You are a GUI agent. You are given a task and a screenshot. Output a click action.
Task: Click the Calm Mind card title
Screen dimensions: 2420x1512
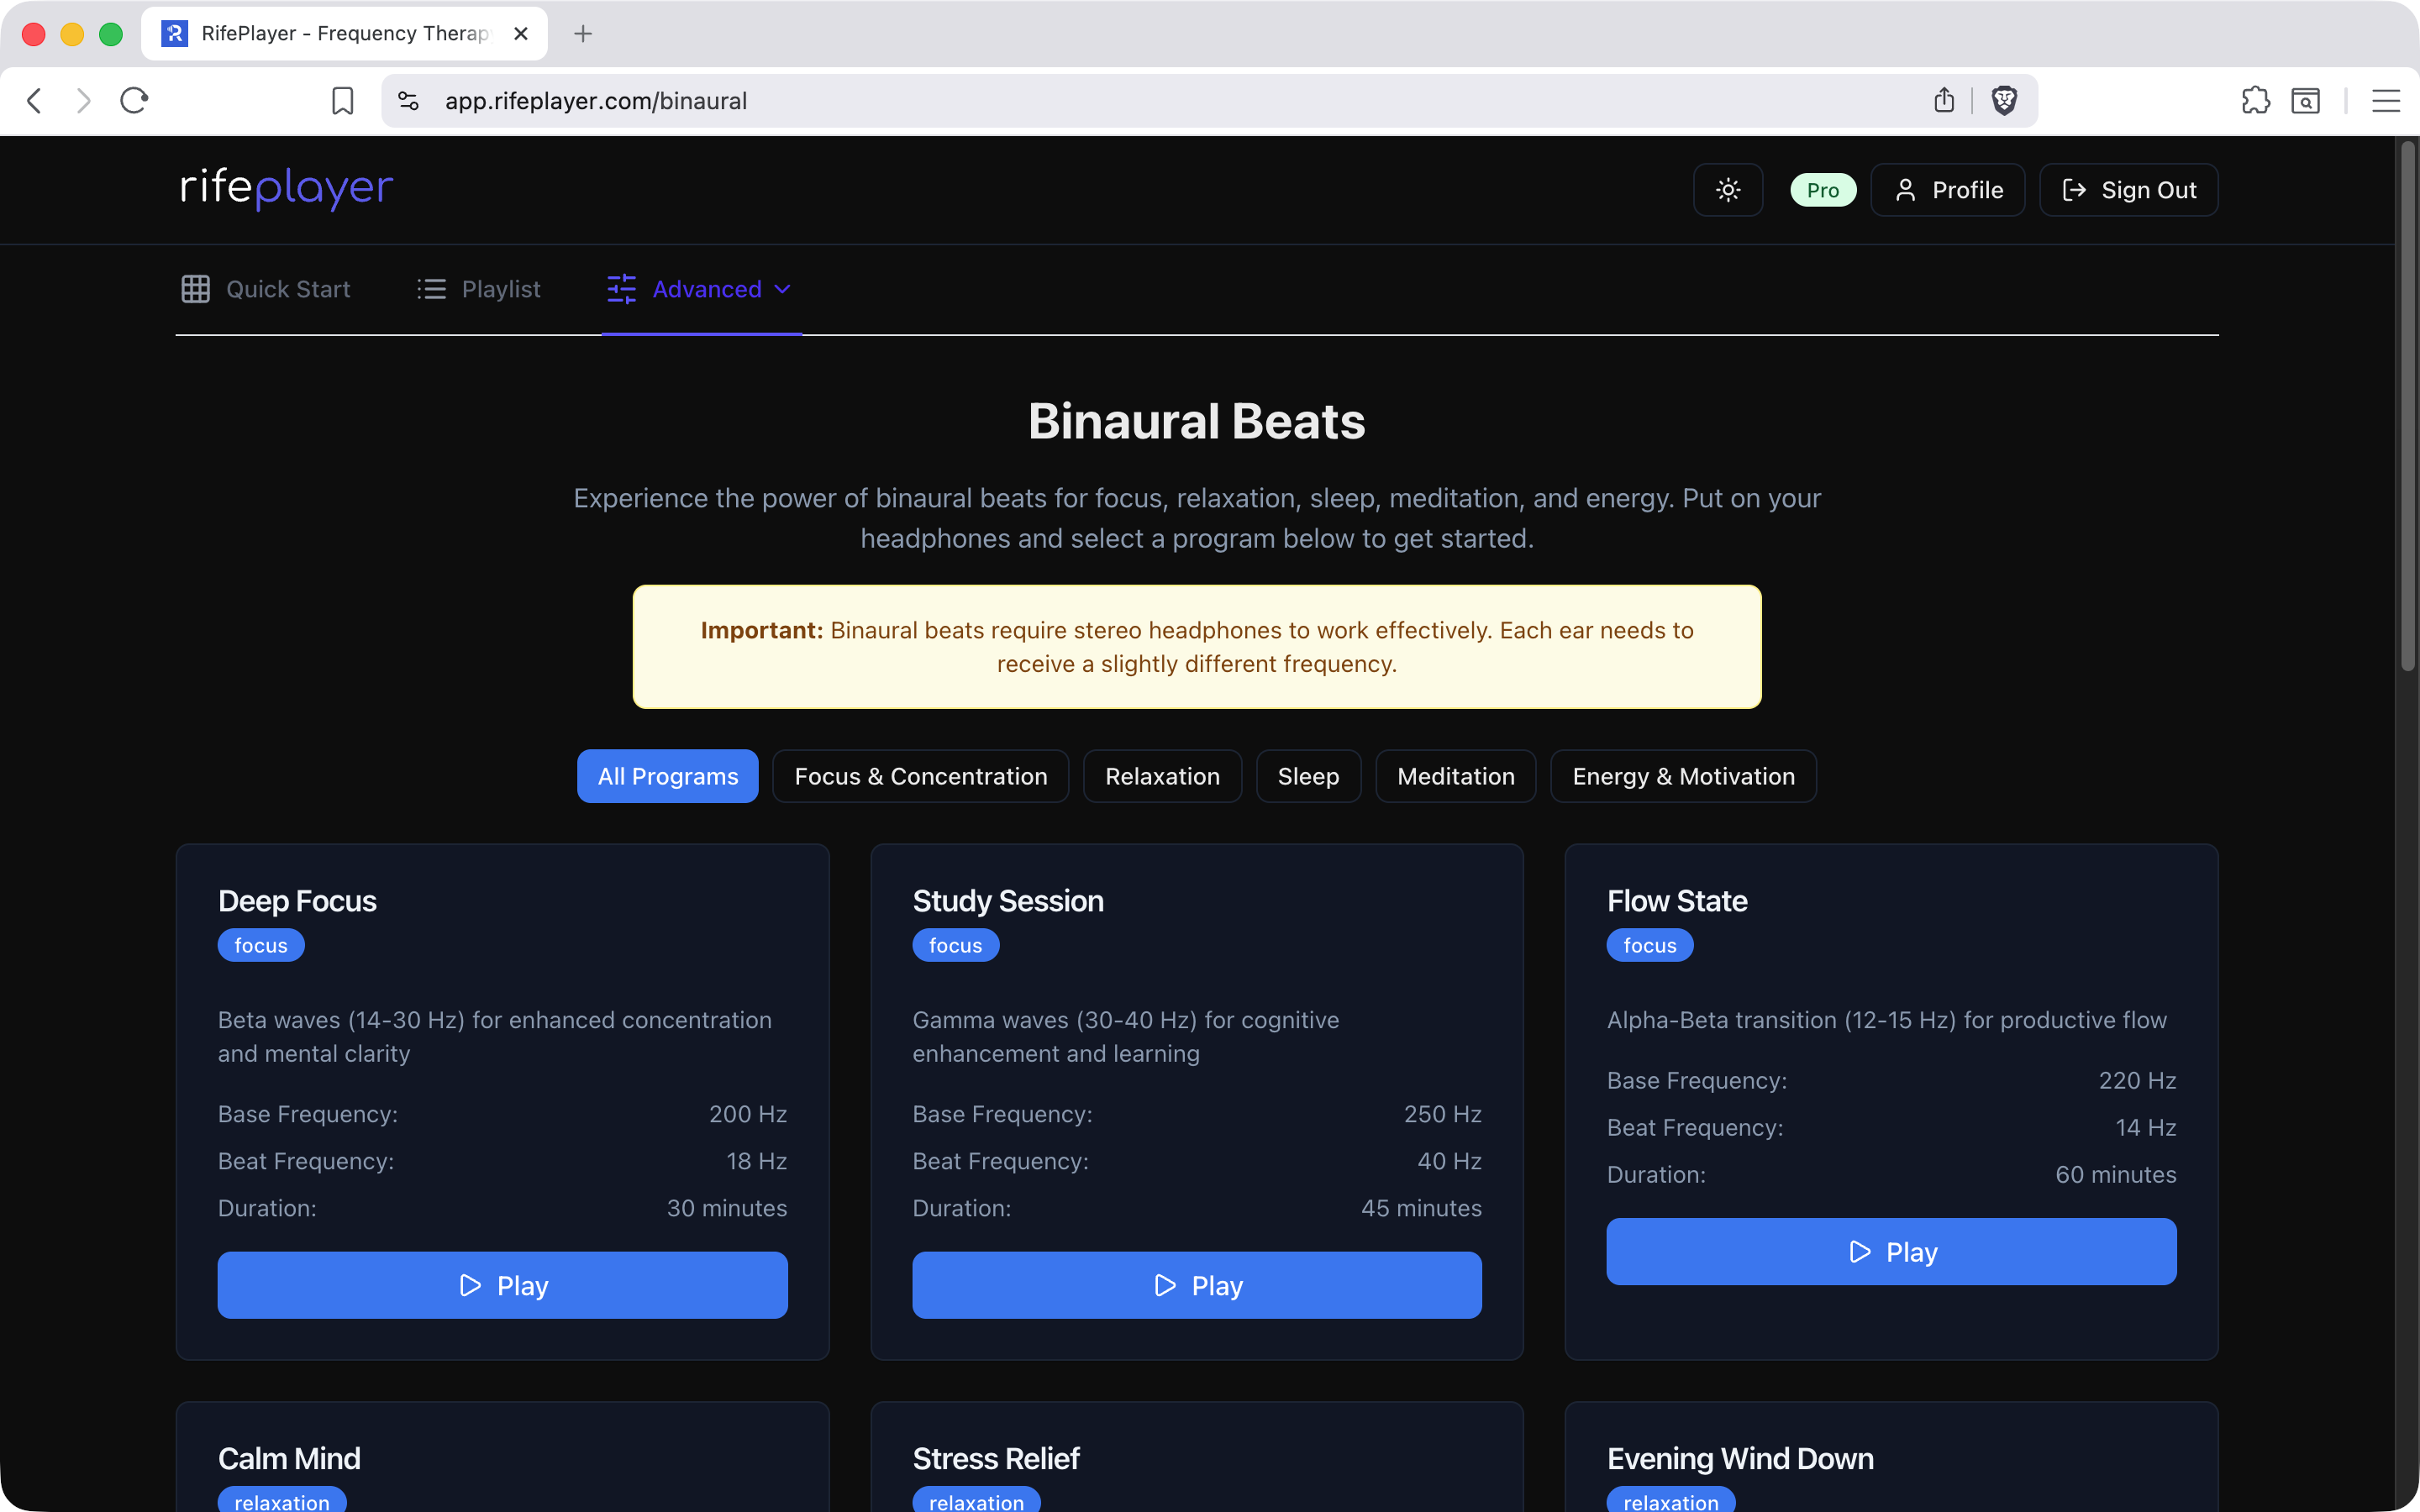click(x=289, y=1459)
